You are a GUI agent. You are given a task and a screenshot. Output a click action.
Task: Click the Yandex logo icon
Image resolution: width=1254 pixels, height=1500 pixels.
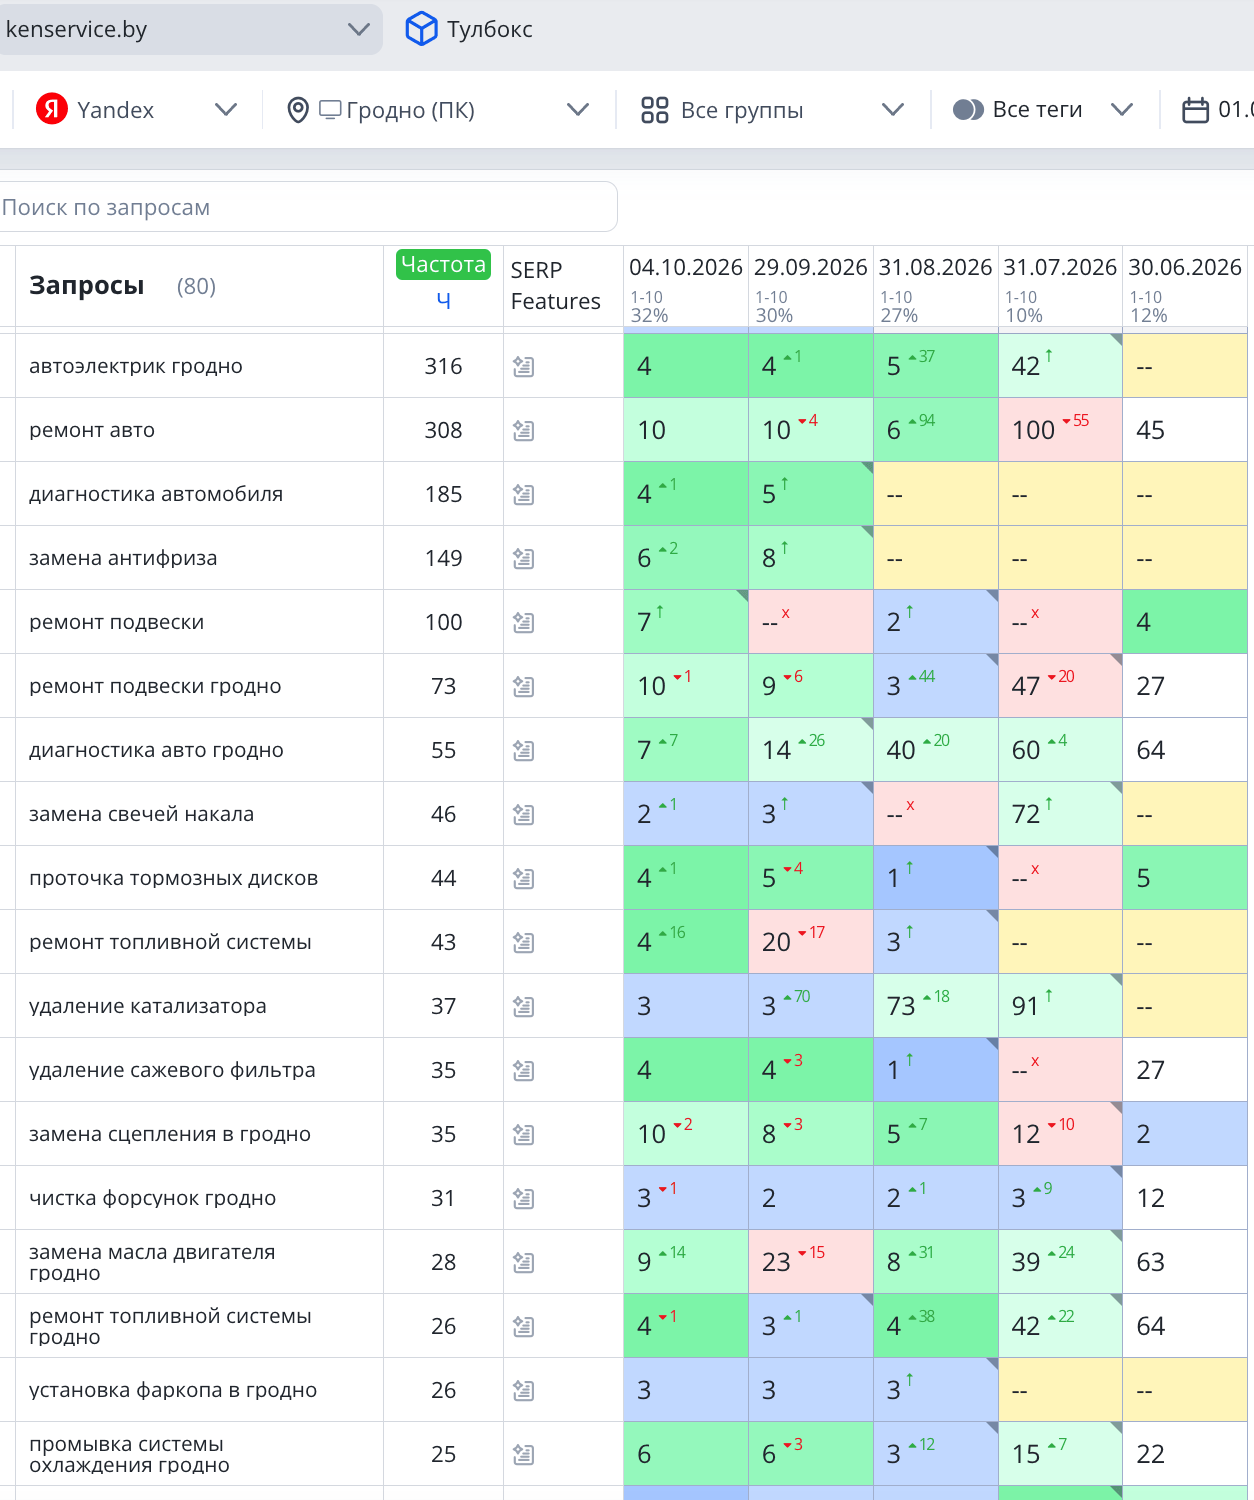click(52, 109)
